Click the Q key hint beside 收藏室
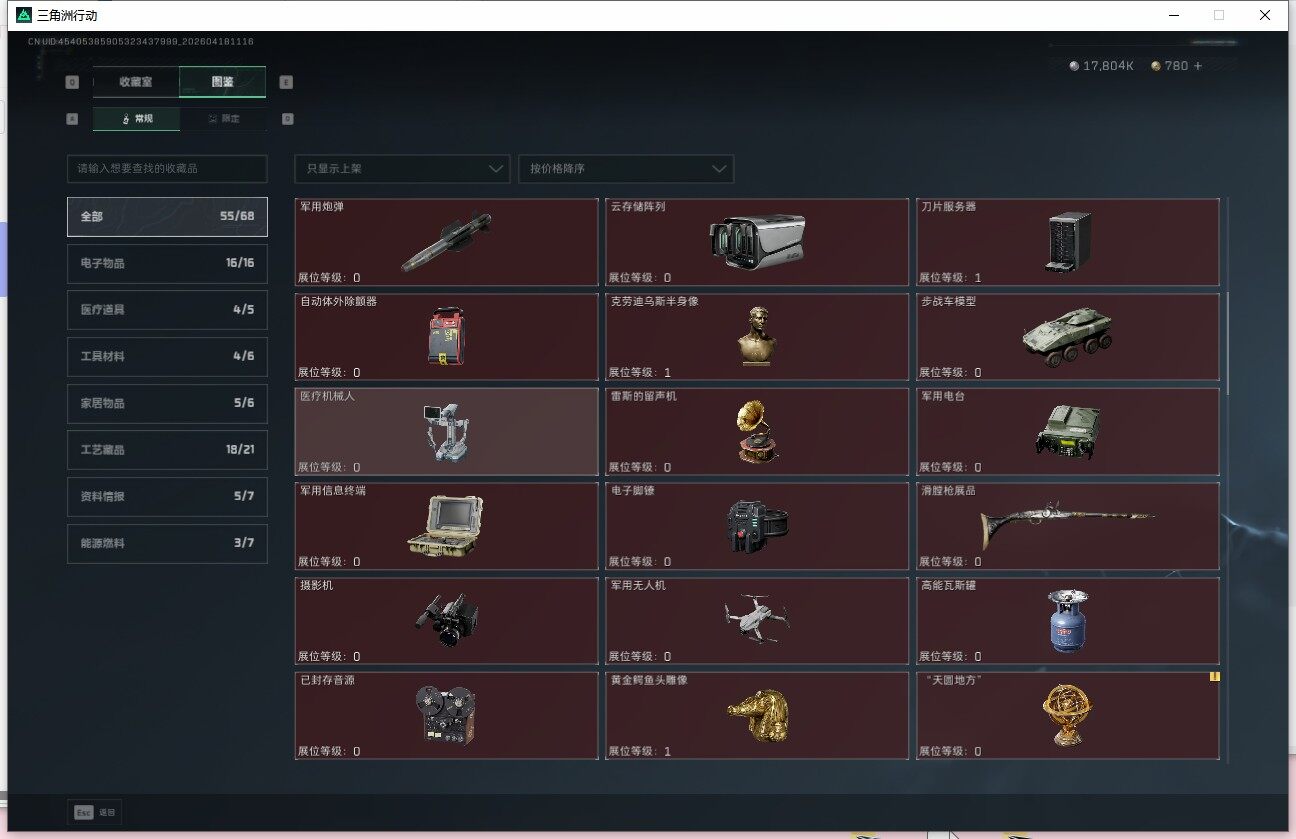The width and height of the screenshot is (1296, 839). (71, 82)
